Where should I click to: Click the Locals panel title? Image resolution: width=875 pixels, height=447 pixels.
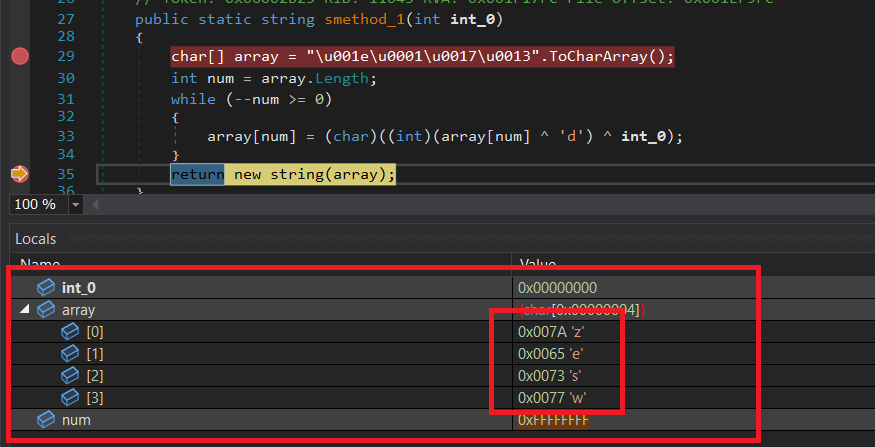coord(36,239)
